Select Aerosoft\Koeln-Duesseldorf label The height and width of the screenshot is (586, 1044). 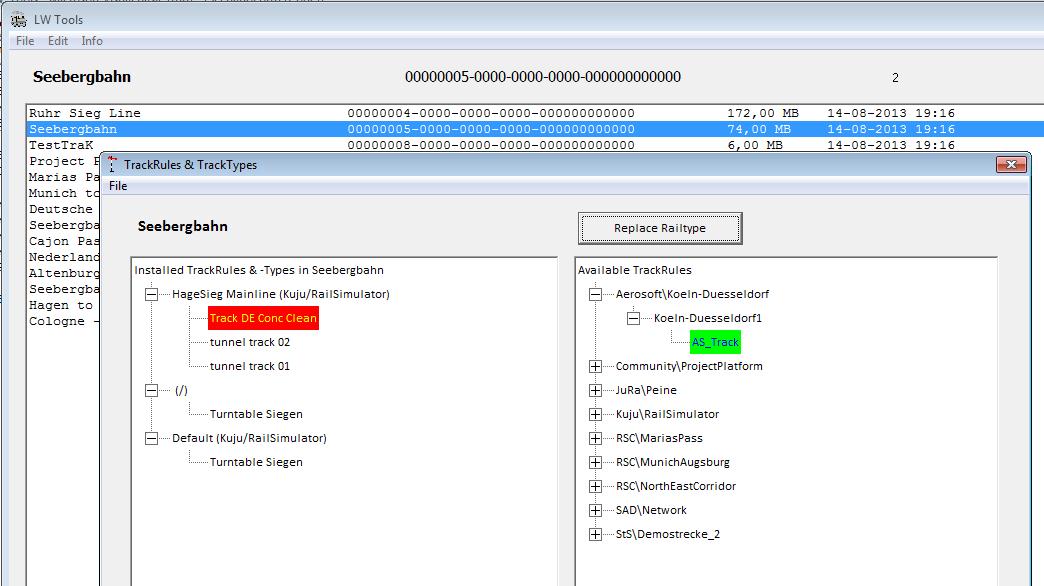pyautogui.click(x=692, y=294)
